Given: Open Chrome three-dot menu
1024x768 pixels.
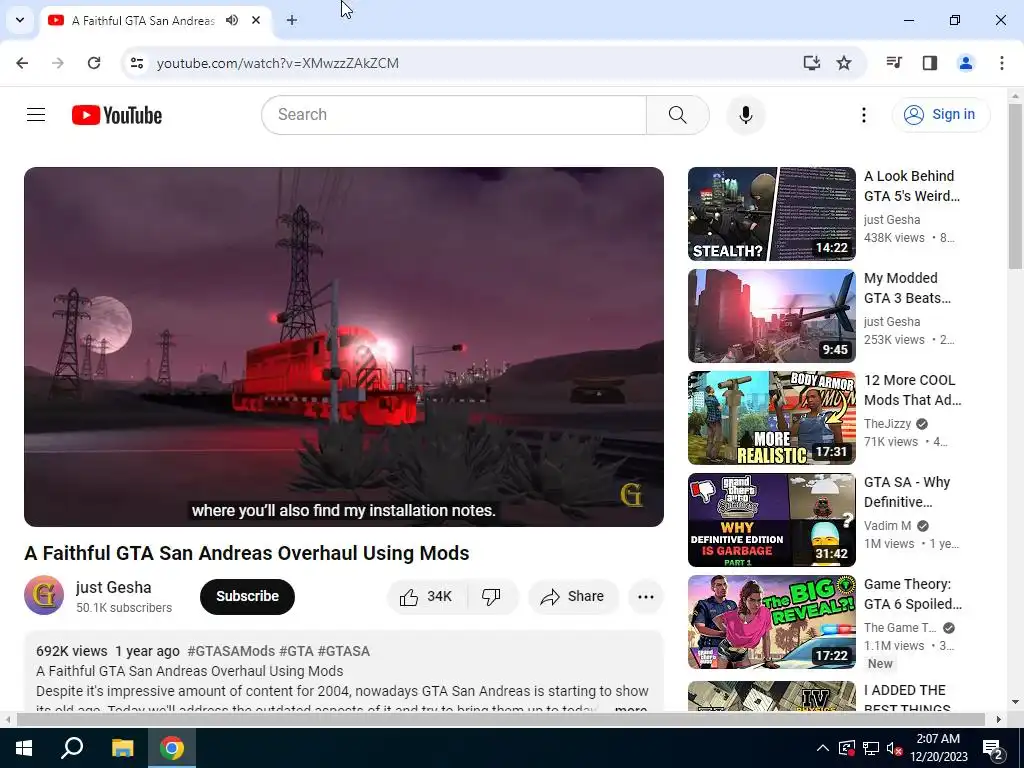Looking at the screenshot, I should tap(1001, 63).
